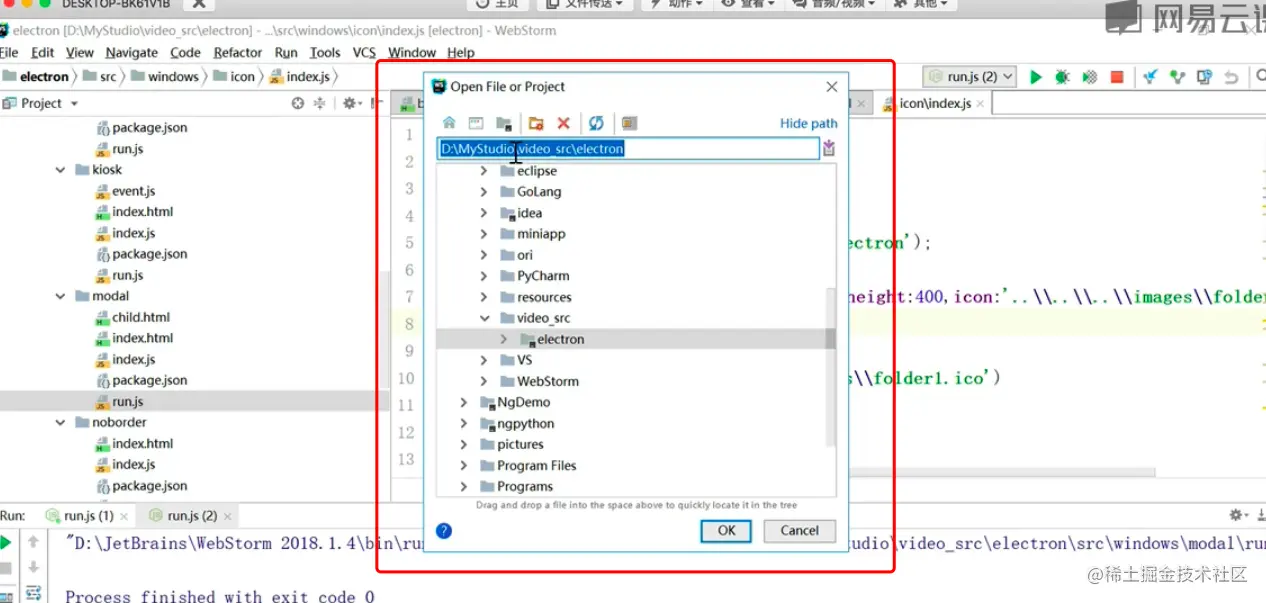Open the Refactor menu
The width and height of the screenshot is (1266, 603).
(238, 52)
